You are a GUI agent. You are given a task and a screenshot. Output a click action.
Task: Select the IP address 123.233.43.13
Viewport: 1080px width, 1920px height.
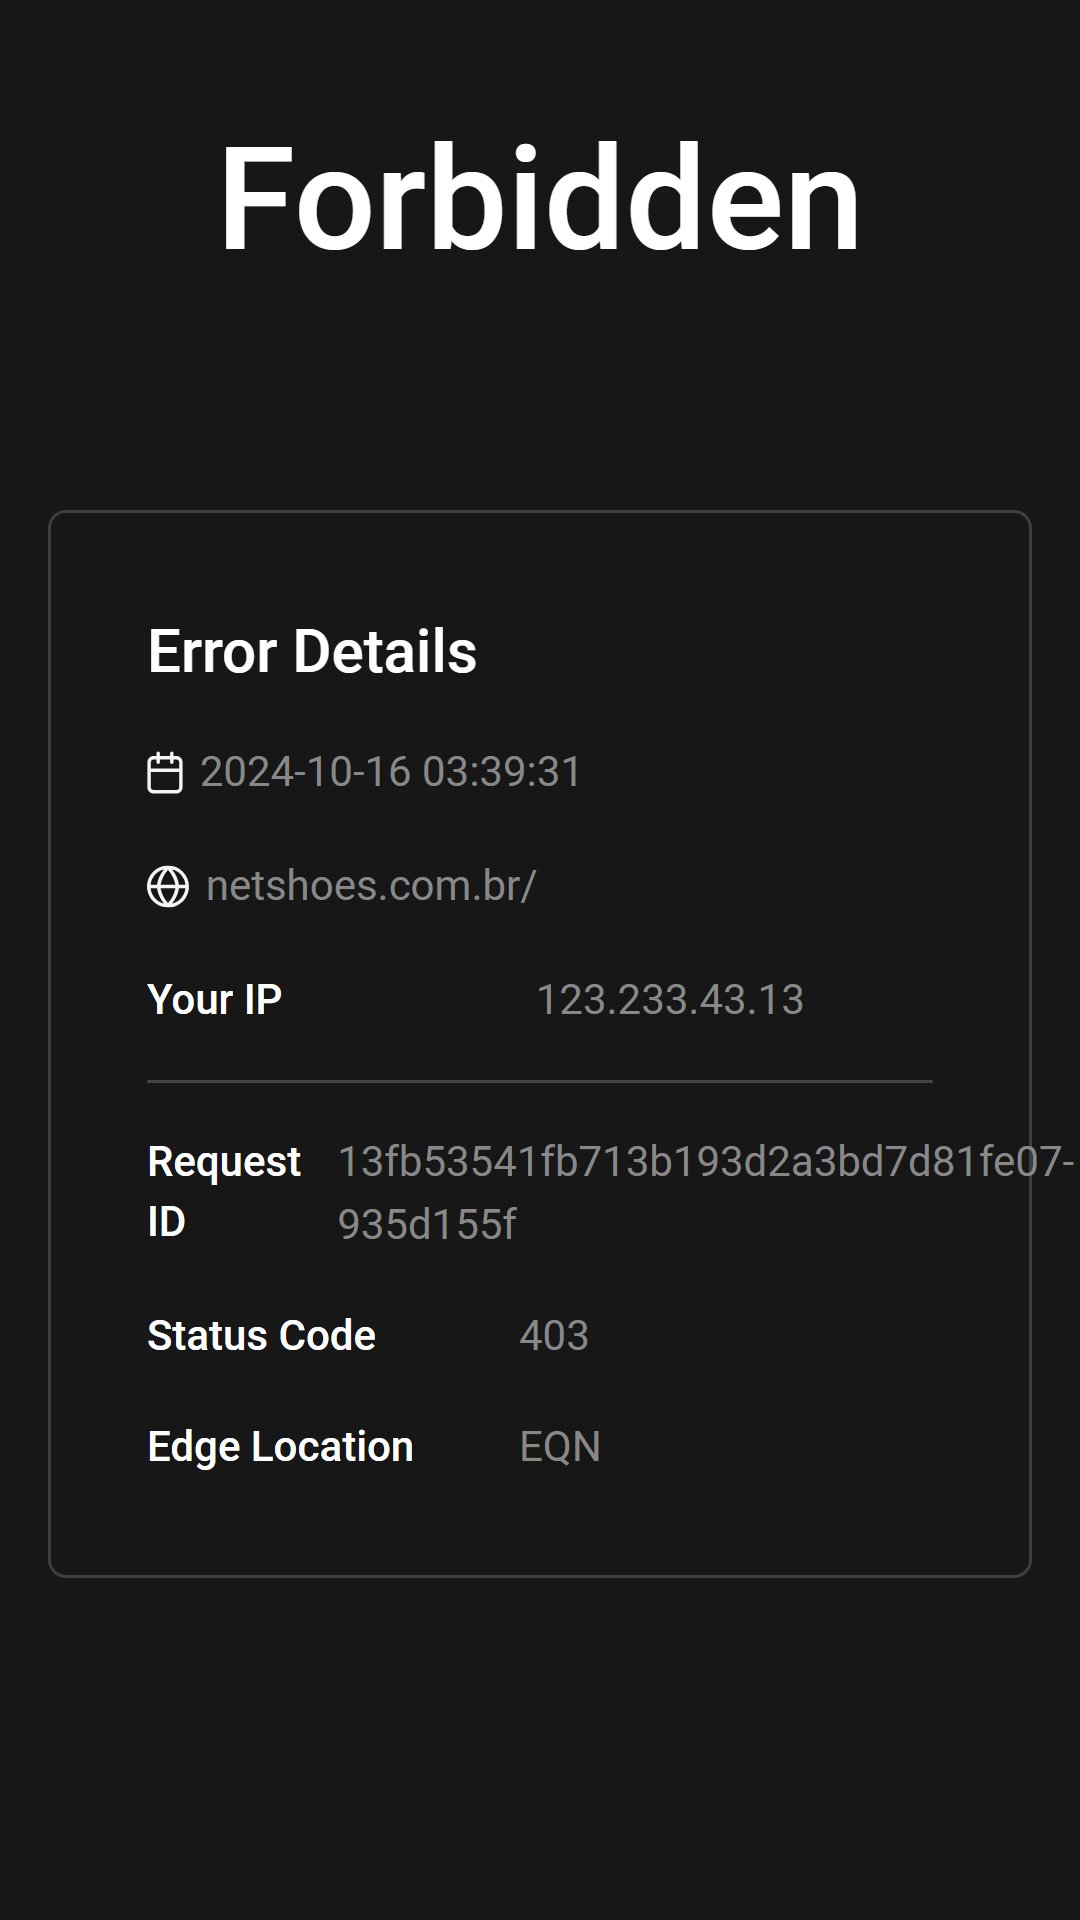coord(670,1000)
